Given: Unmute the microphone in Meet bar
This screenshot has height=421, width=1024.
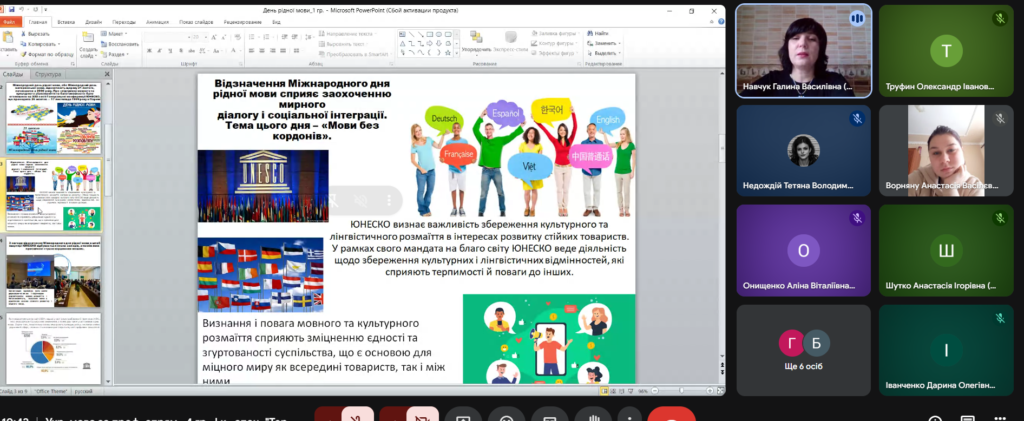Looking at the screenshot, I should click(x=355, y=416).
